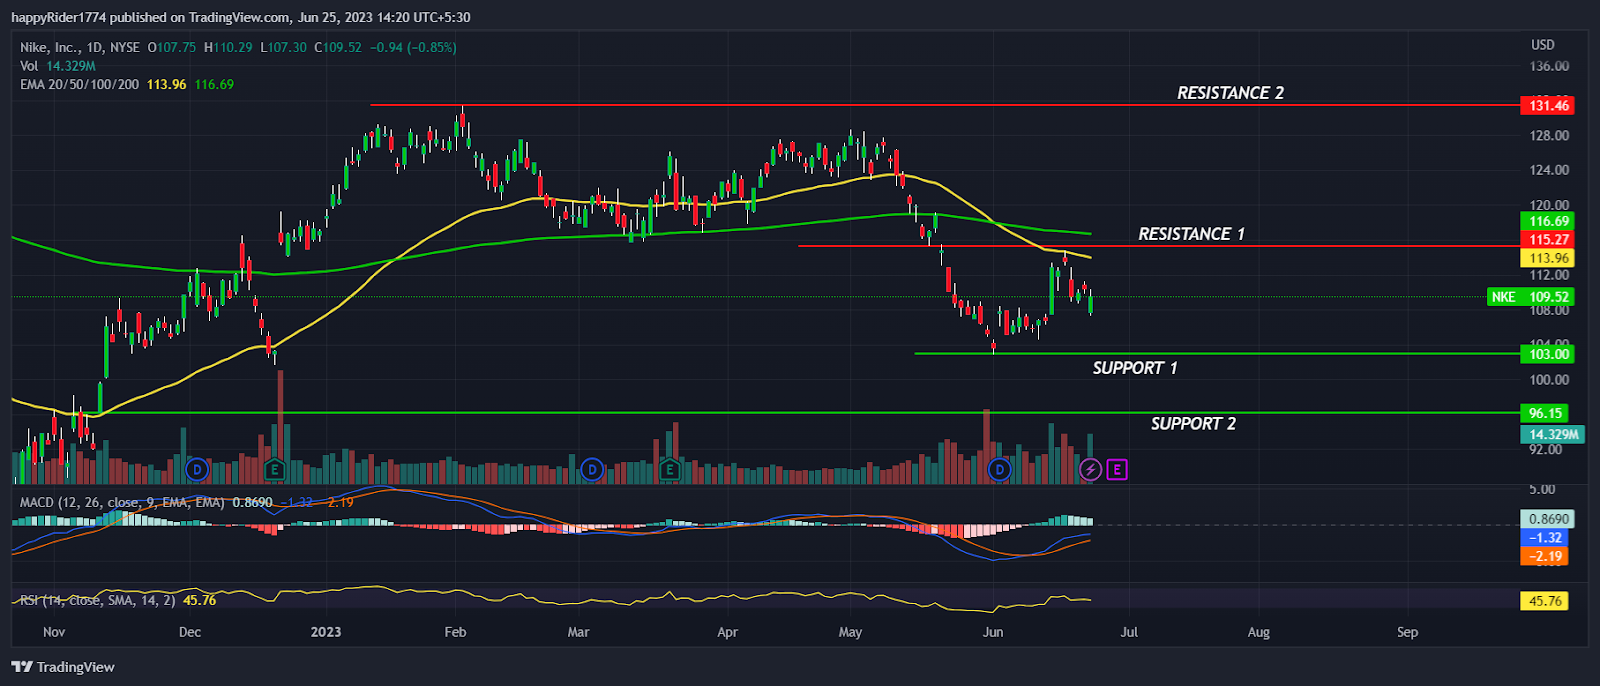Click the 14.329M volume axis label
1600x686 pixels.
1553,434
